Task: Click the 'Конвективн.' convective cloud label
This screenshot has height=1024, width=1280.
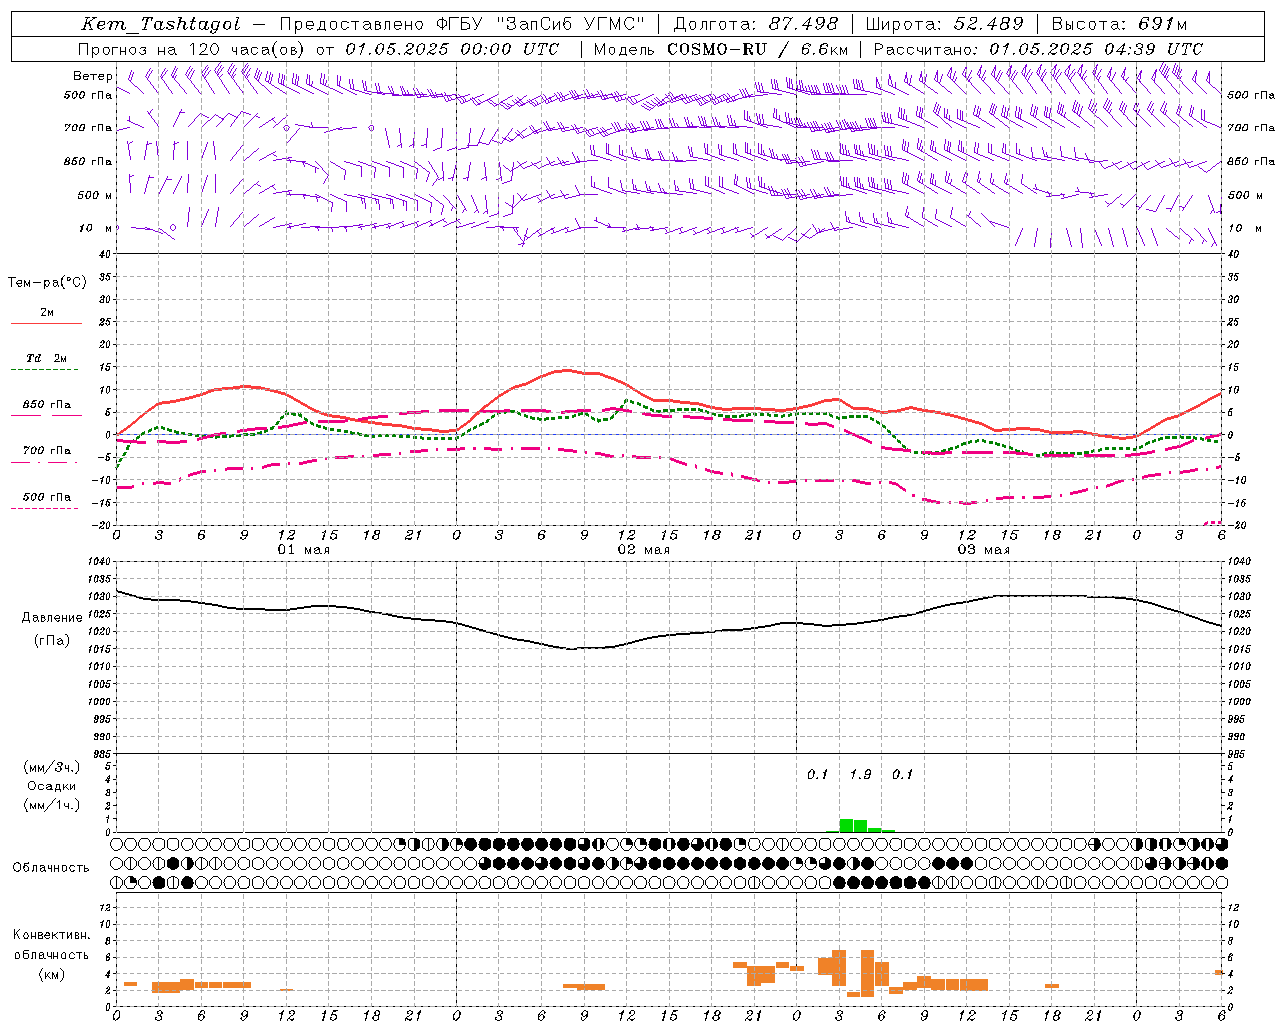Action: coord(51,935)
